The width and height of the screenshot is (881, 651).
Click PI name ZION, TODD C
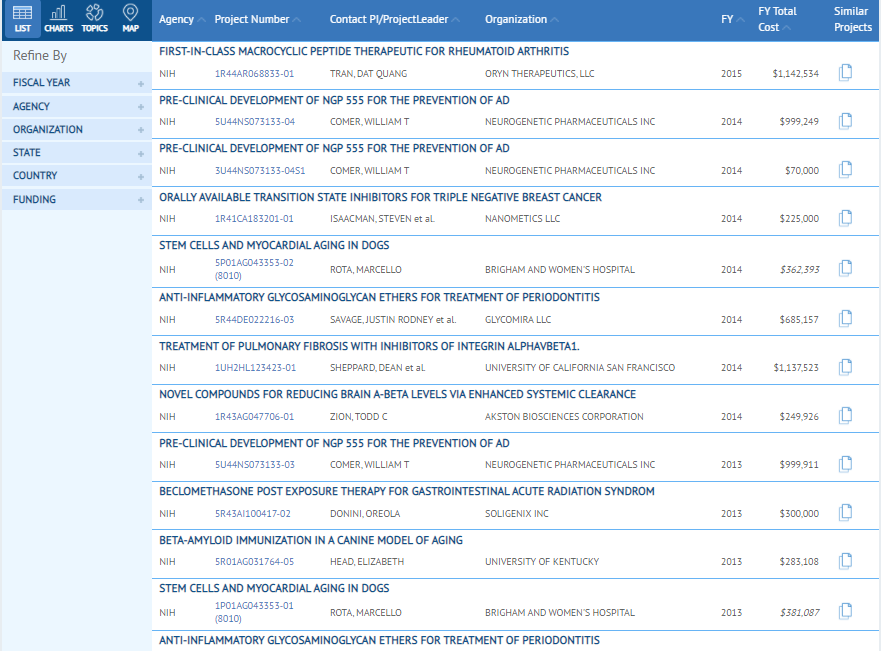click(358, 416)
